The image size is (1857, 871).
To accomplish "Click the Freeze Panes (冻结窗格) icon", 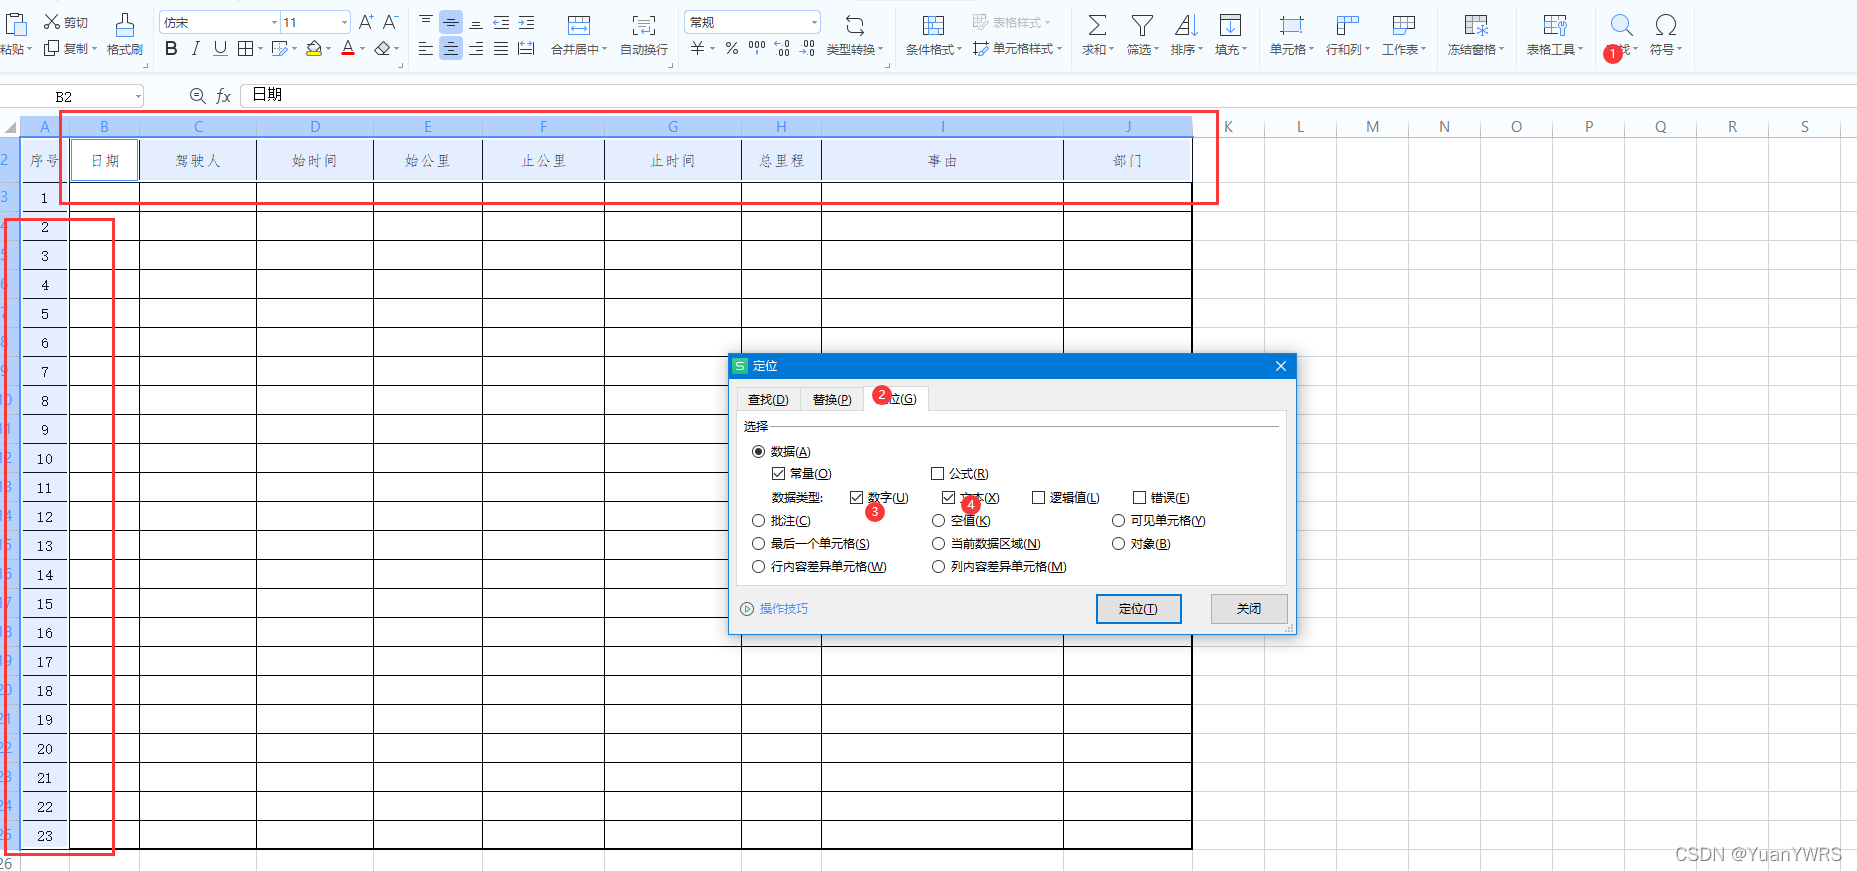I will [x=1475, y=25].
